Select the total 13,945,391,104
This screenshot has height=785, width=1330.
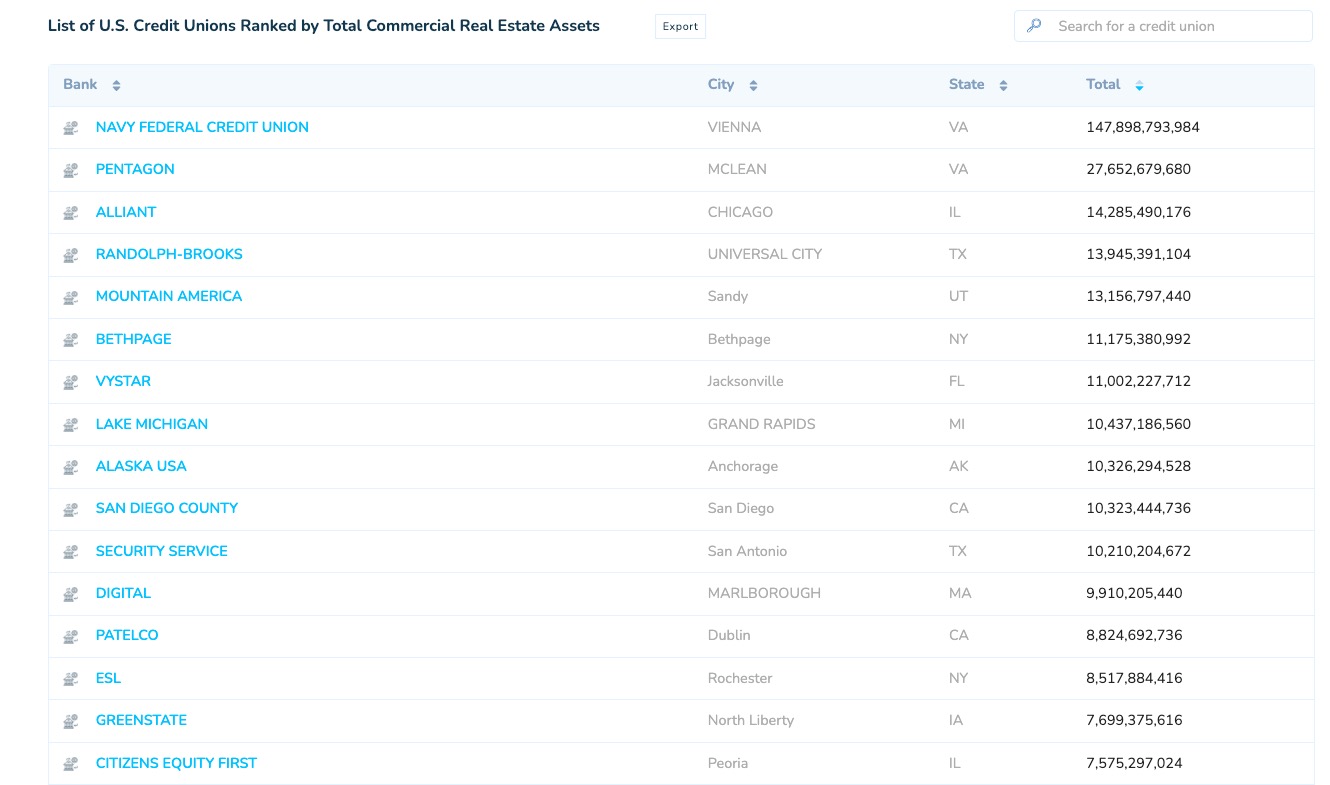pyautogui.click(x=1139, y=254)
